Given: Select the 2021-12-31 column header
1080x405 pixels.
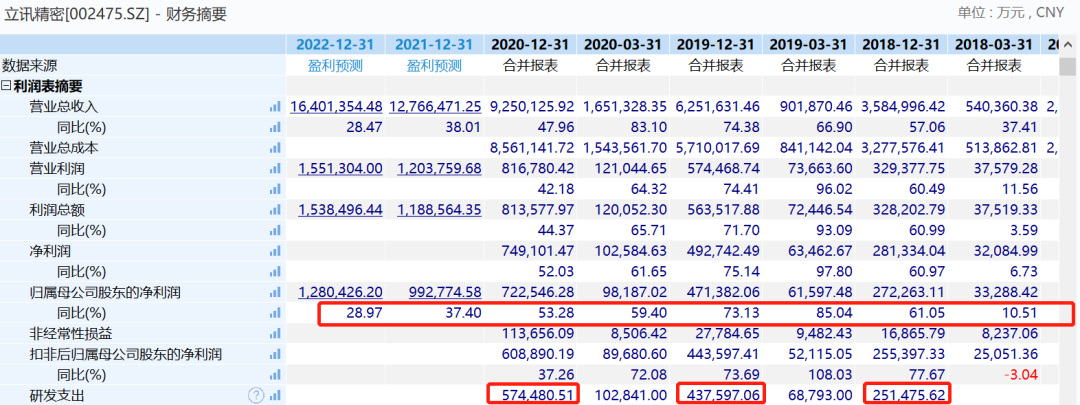Looking at the screenshot, I should [434, 45].
